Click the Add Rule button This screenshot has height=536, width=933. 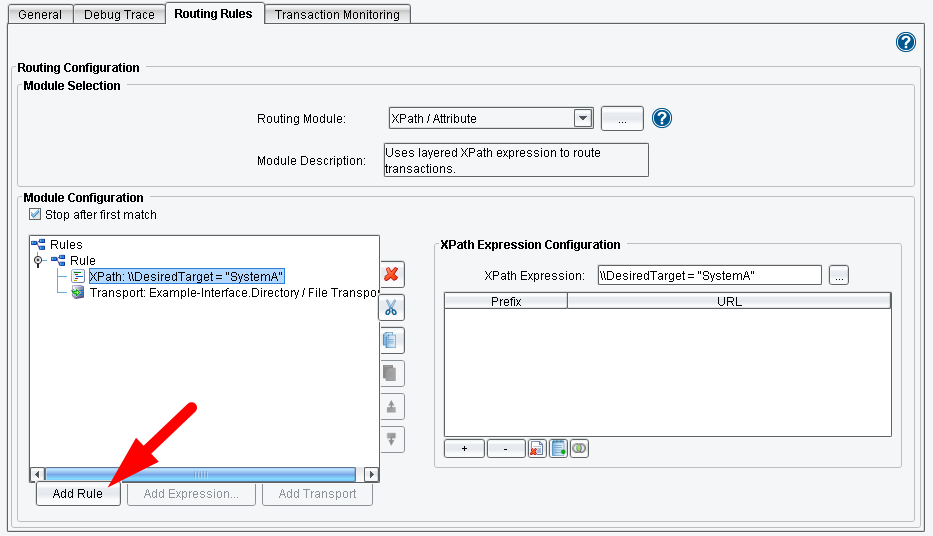pyautogui.click(x=77, y=494)
